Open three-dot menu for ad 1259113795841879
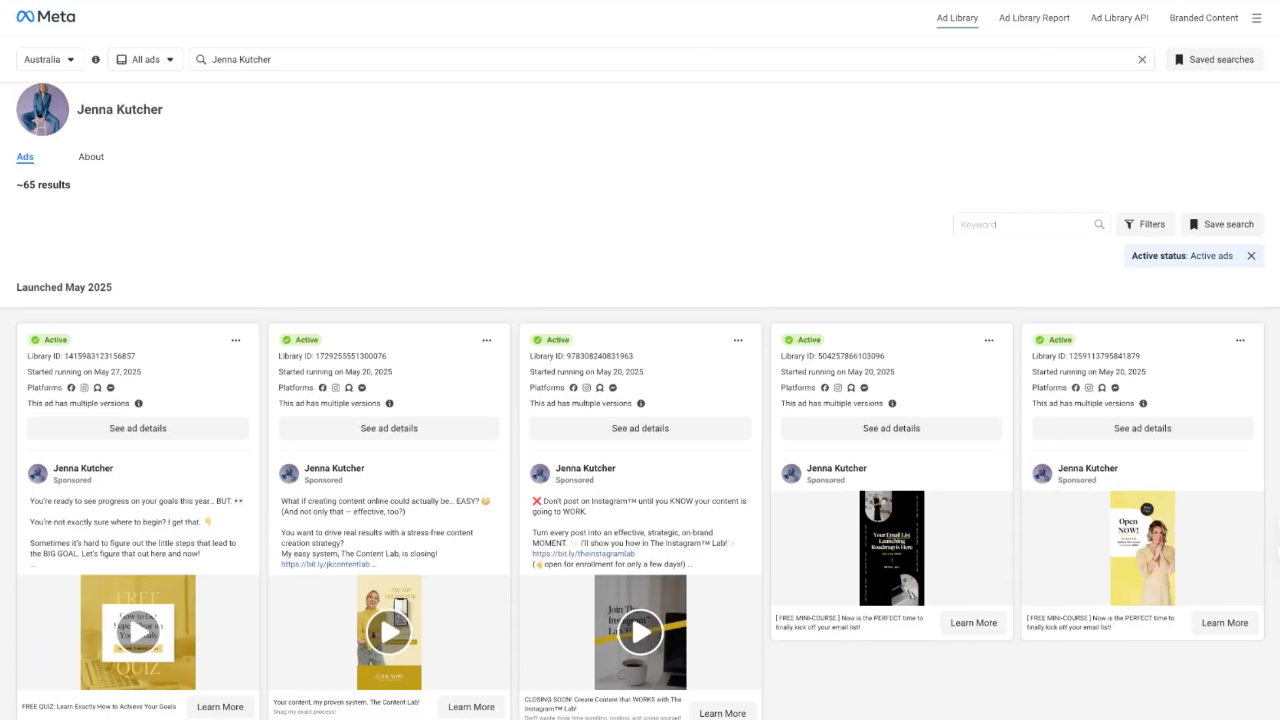 1240,340
